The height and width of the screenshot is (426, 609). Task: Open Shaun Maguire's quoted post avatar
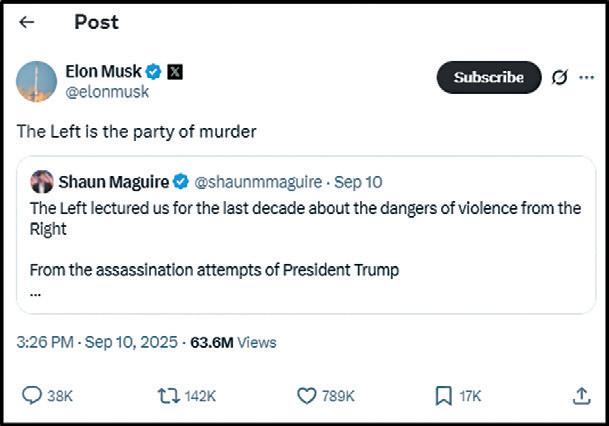click(42, 182)
